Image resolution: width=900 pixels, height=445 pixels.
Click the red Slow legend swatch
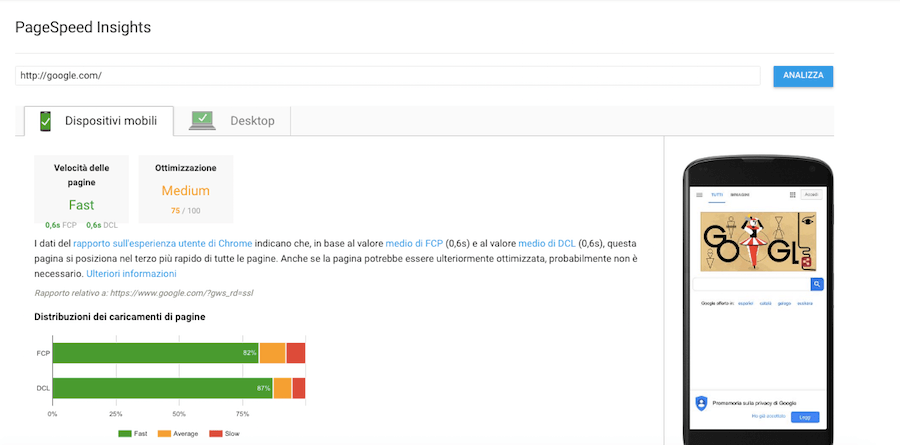click(215, 433)
